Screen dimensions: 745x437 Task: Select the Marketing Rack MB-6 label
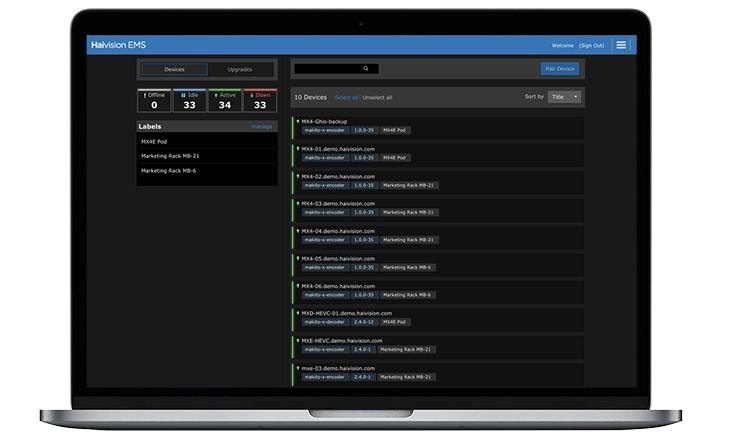pos(207,171)
